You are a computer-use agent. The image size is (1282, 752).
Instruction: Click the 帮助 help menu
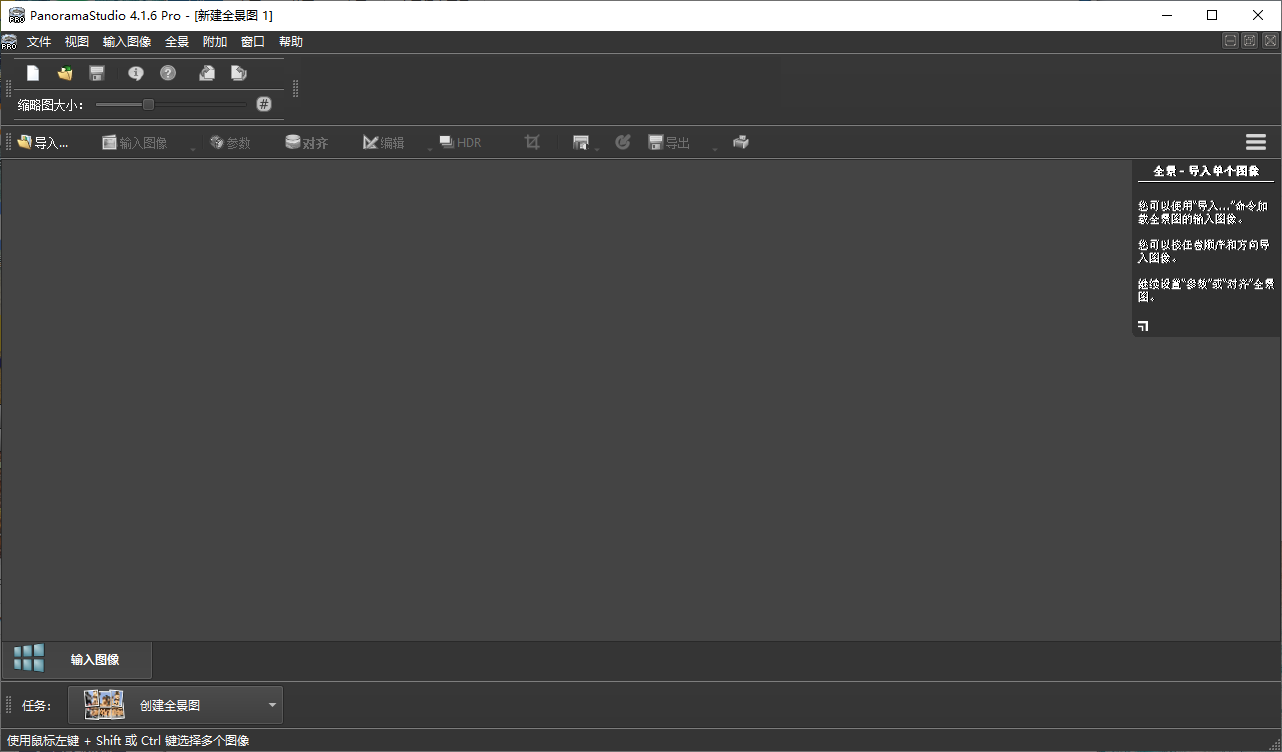click(291, 41)
